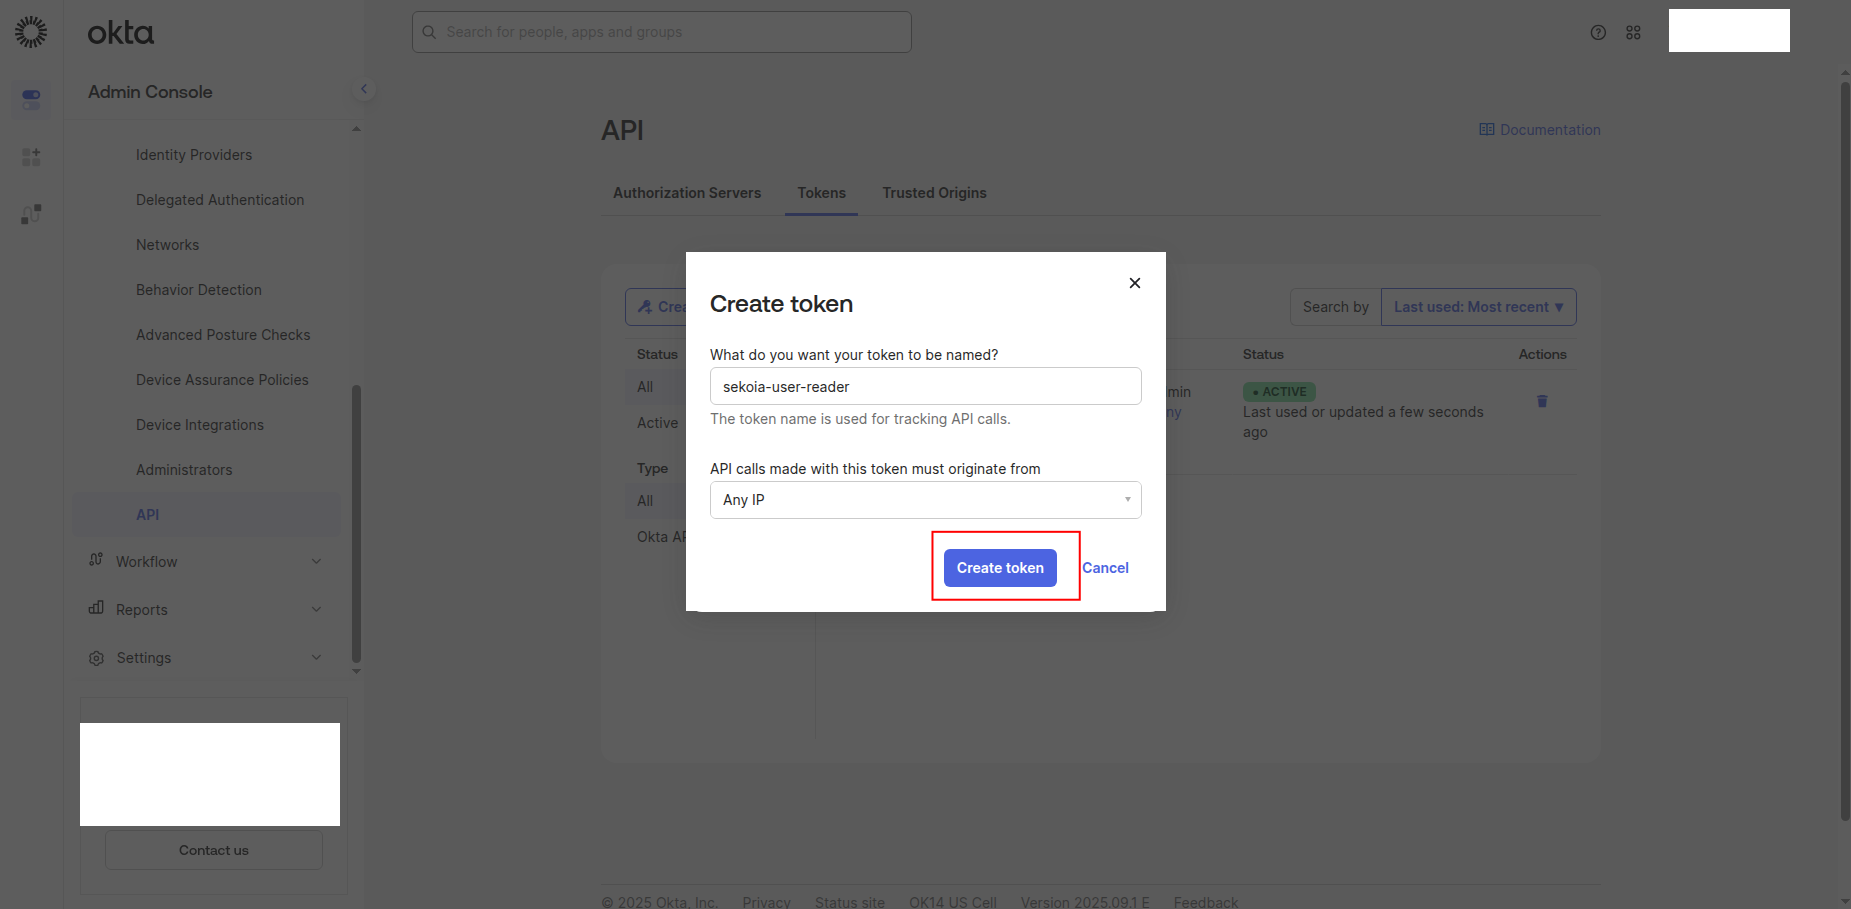Switch to Trusted Origins tab

[934, 193]
